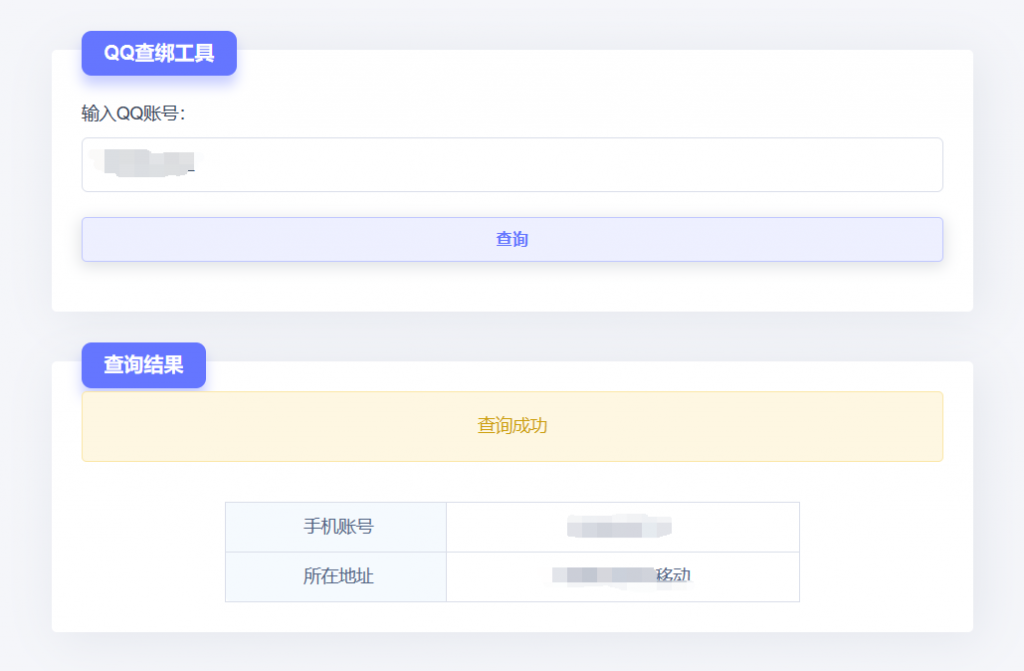
Task: Expand the query tool card header
Action: [x=158, y=53]
